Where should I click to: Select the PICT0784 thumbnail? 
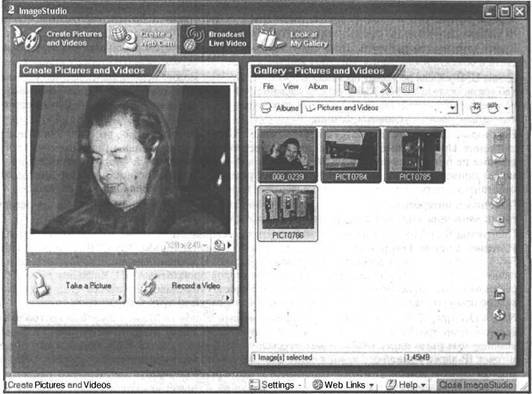351,155
